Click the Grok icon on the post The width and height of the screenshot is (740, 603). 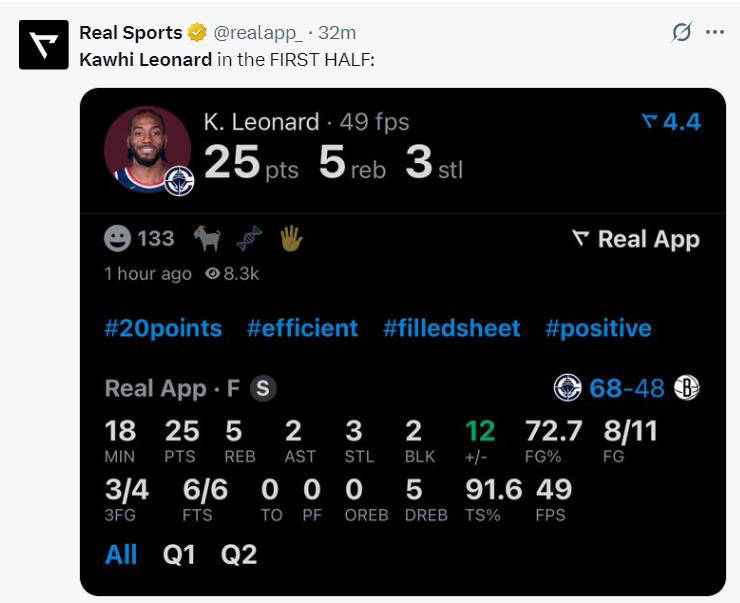point(681,32)
